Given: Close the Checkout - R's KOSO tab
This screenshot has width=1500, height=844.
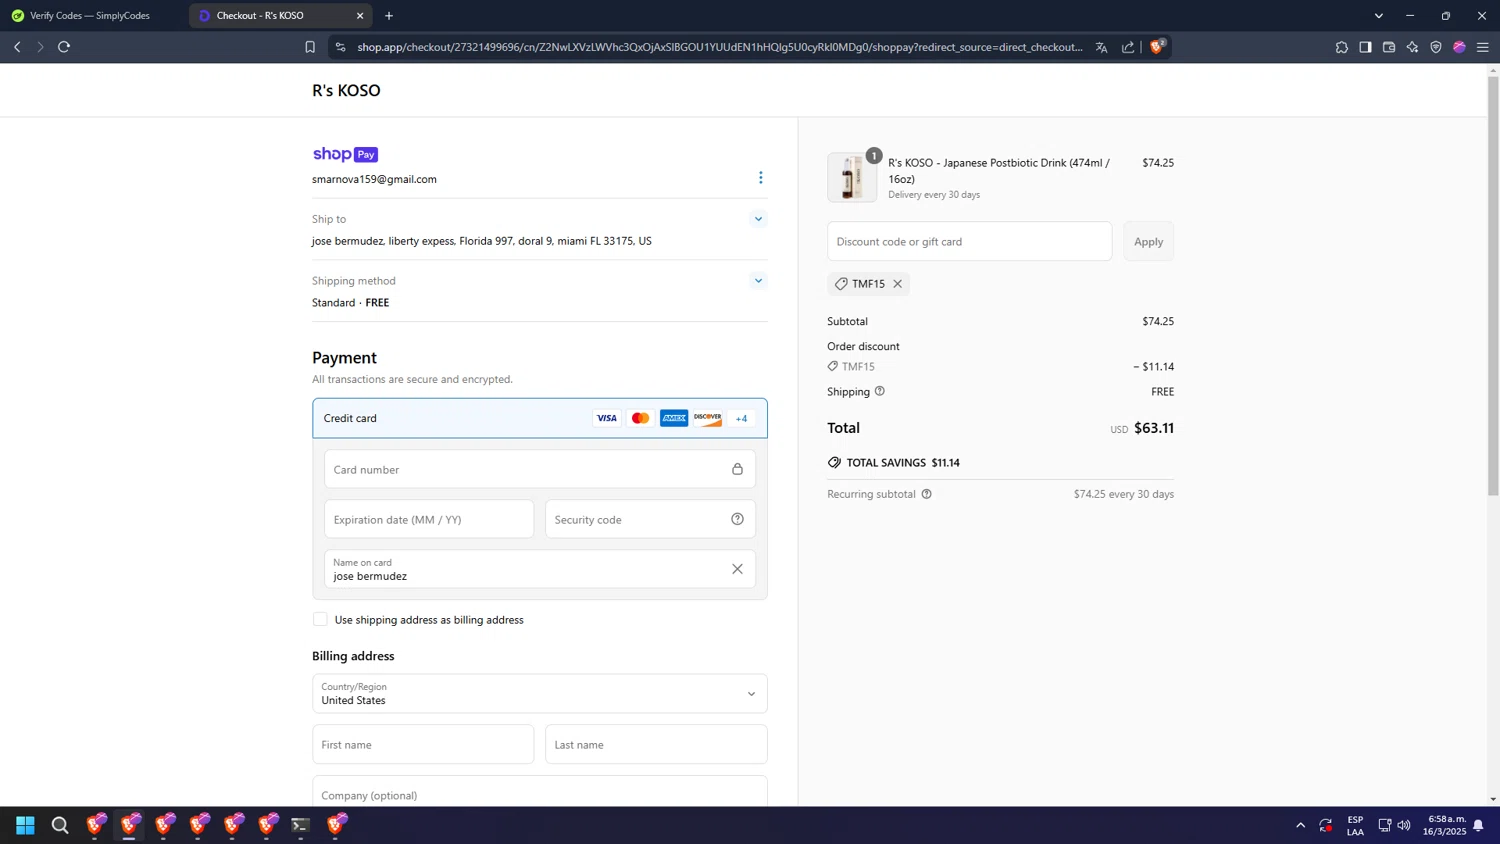Looking at the screenshot, I should tap(360, 16).
